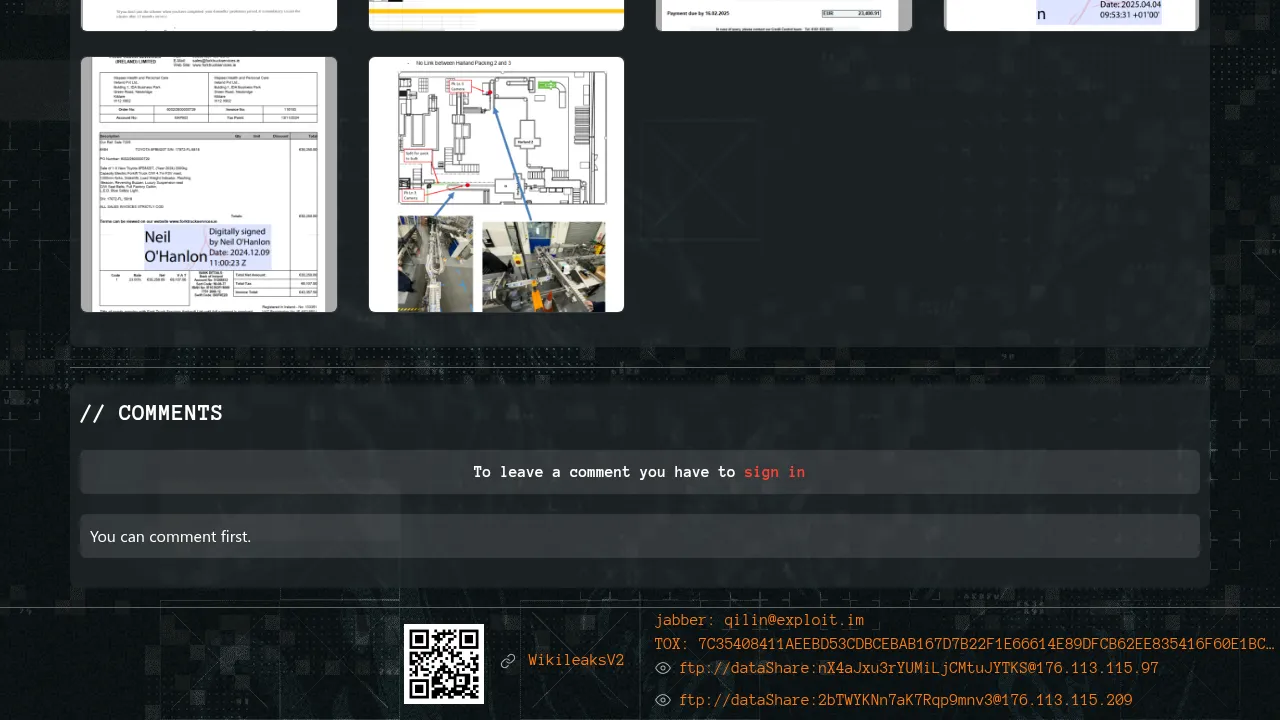Click the red sign in link
The width and height of the screenshot is (1280, 720).
(x=774, y=472)
